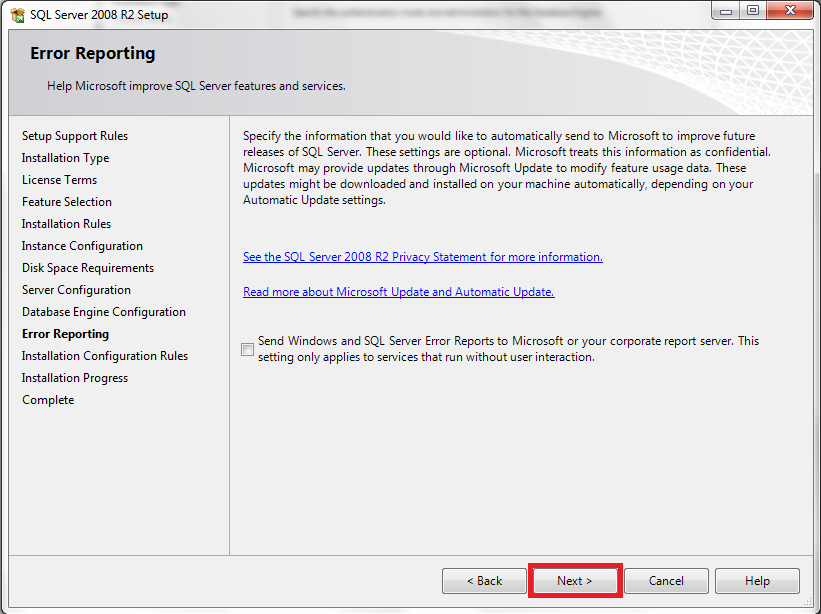Select Installation Type step
The height and width of the screenshot is (614, 821).
tap(65, 158)
